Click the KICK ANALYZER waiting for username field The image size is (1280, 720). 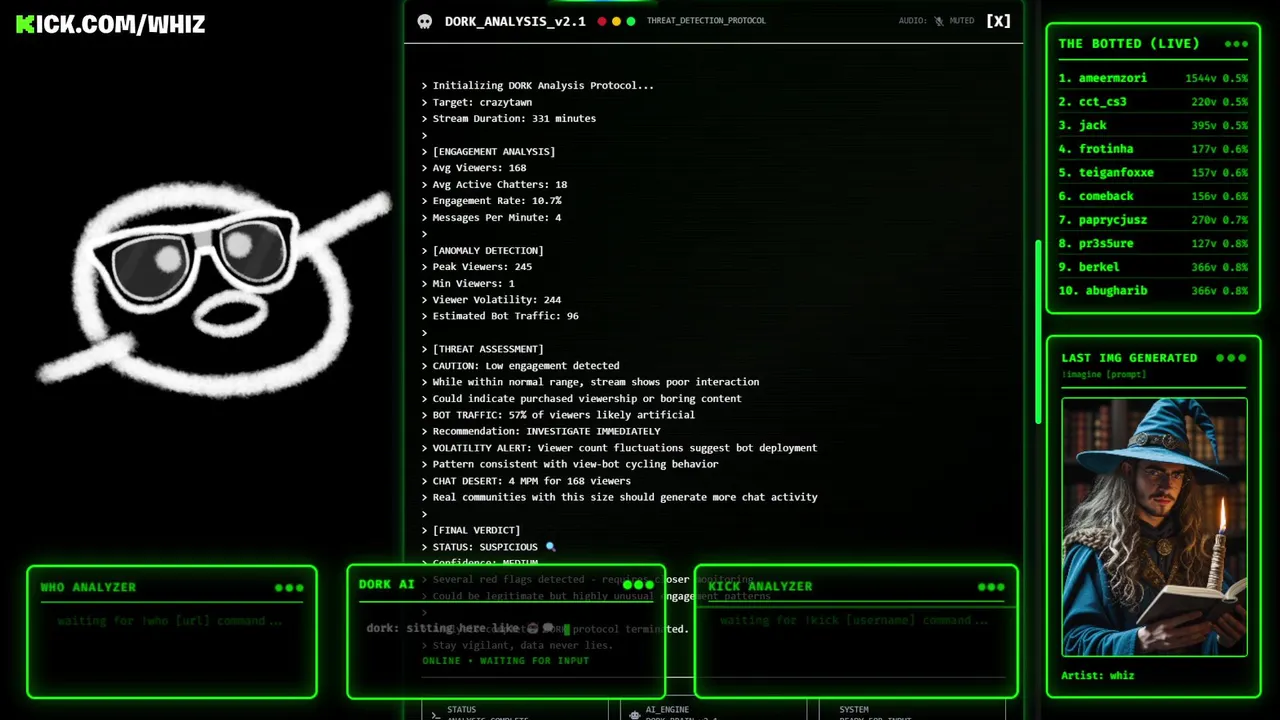[x=854, y=620]
